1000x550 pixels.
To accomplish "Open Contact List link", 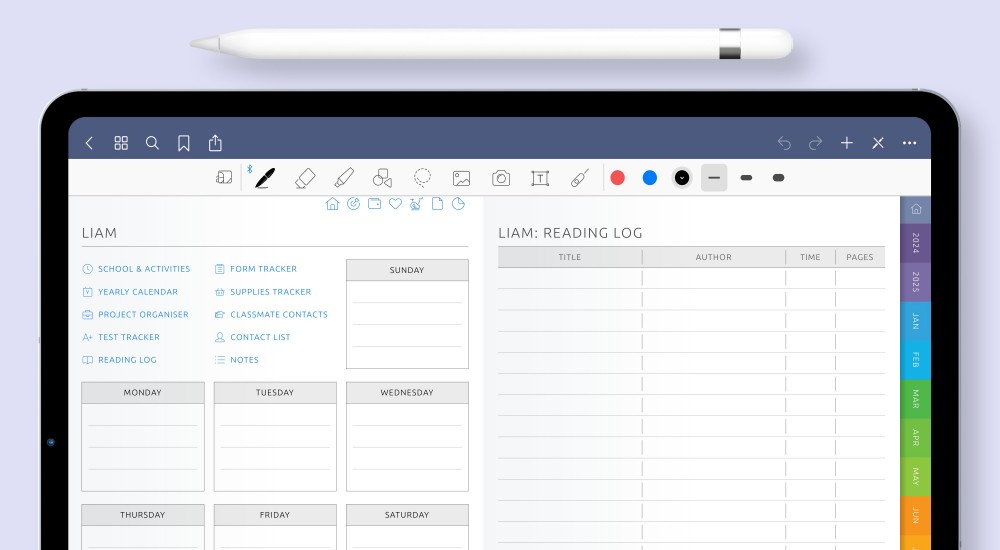I will (x=253, y=337).
